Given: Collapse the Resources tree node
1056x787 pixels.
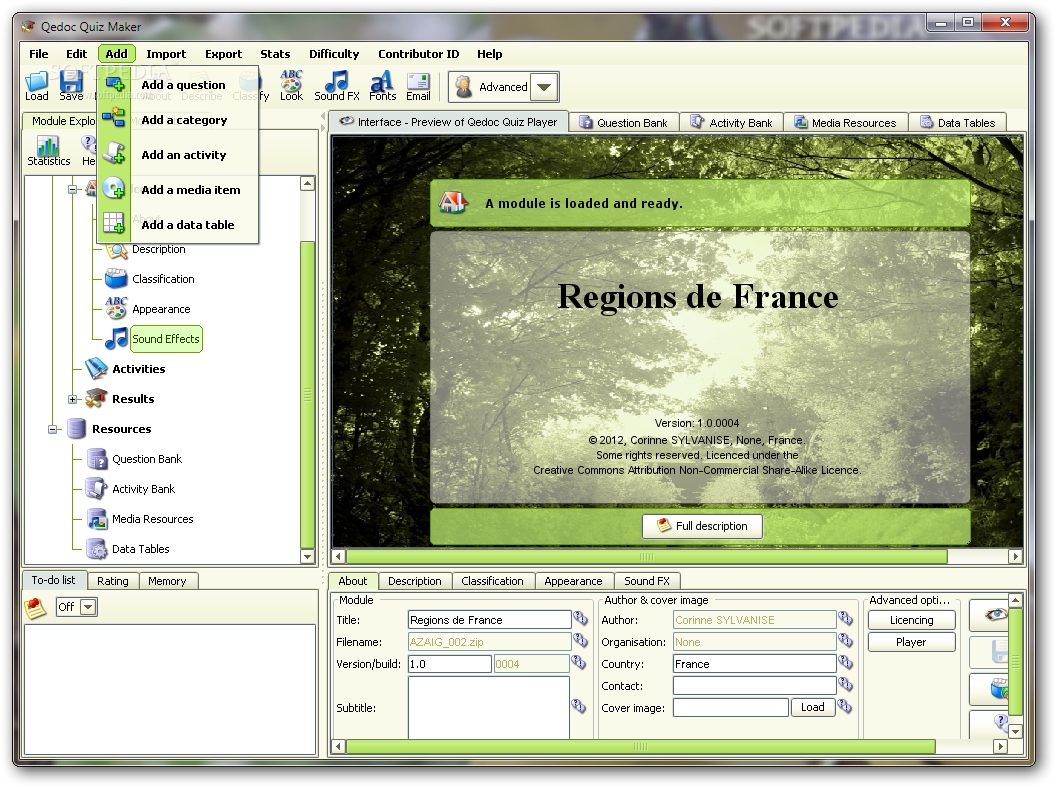Looking at the screenshot, I should coord(53,429).
